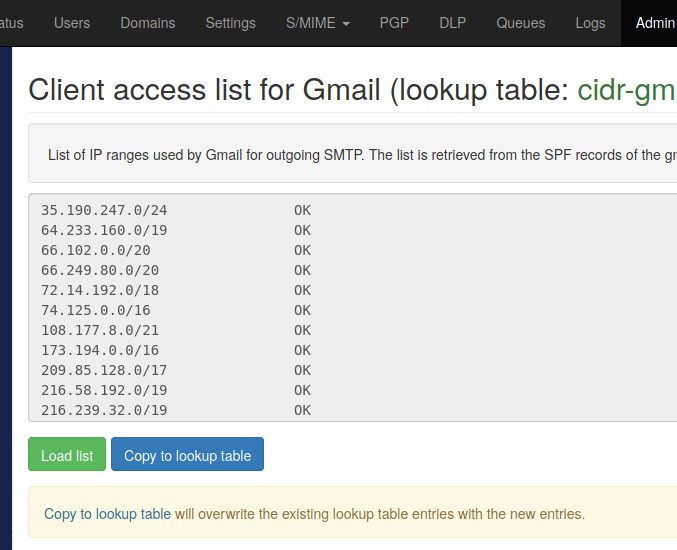
Task: Select the 64.233.160.0/19 entry
Action: click(x=104, y=230)
